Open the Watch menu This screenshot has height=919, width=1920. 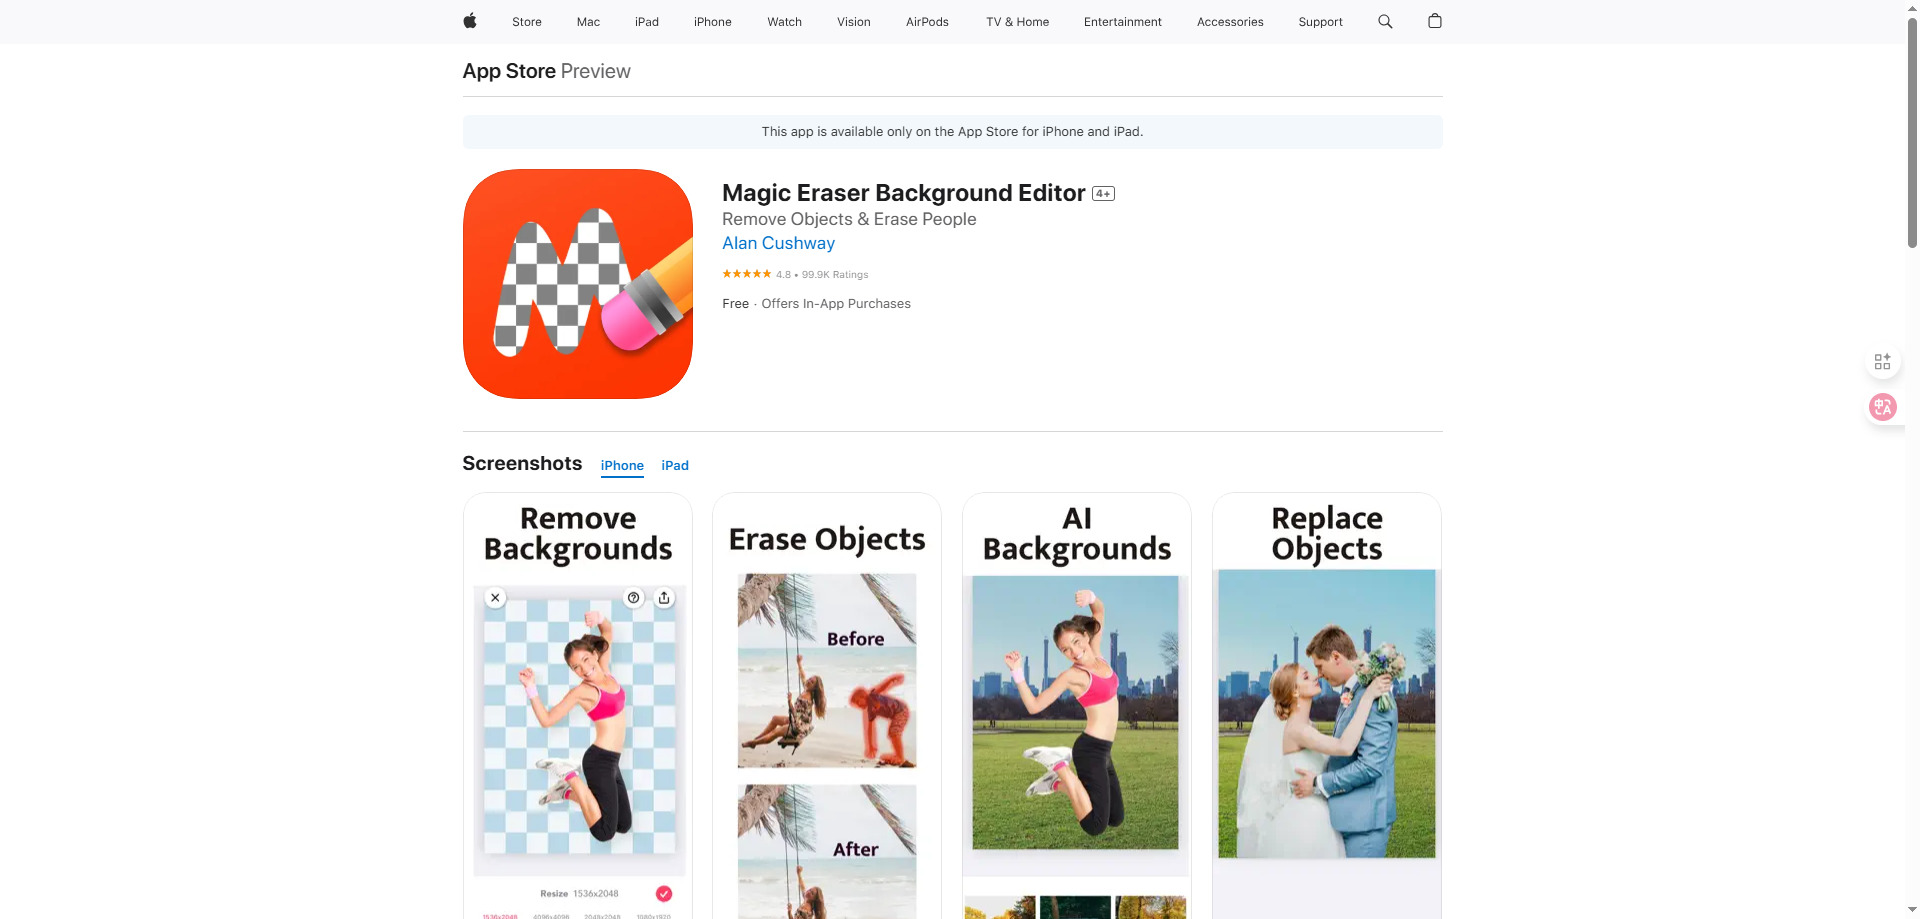[x=785, y=22]
